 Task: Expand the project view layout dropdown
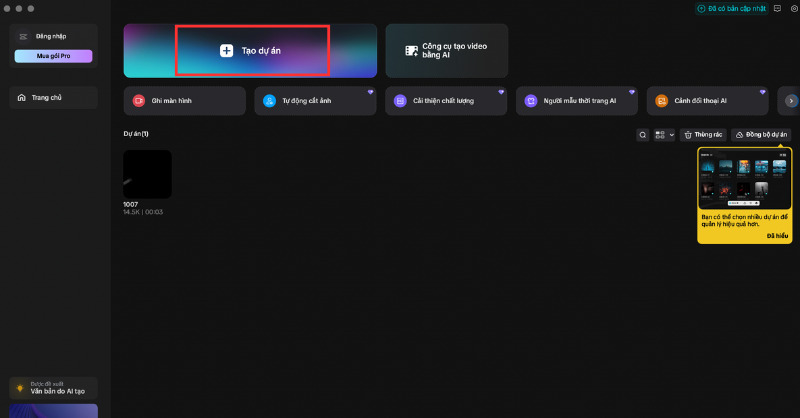click(x=664, y=134)
